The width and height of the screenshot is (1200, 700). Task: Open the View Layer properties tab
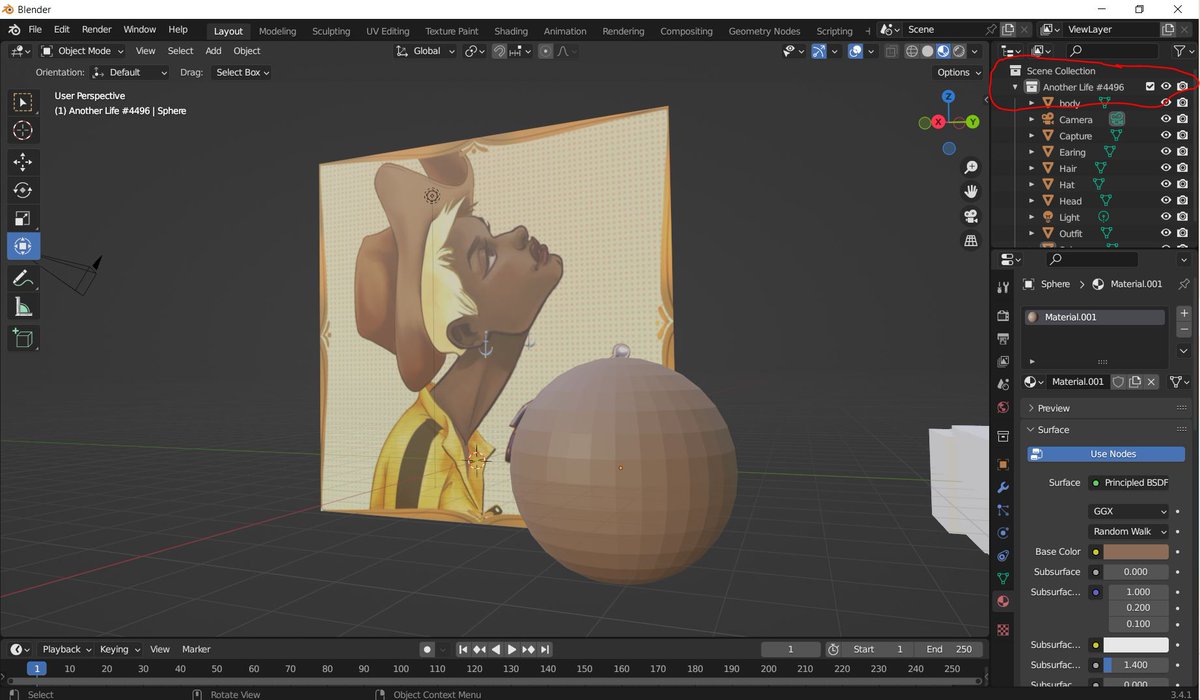[x=1003, y=361]
